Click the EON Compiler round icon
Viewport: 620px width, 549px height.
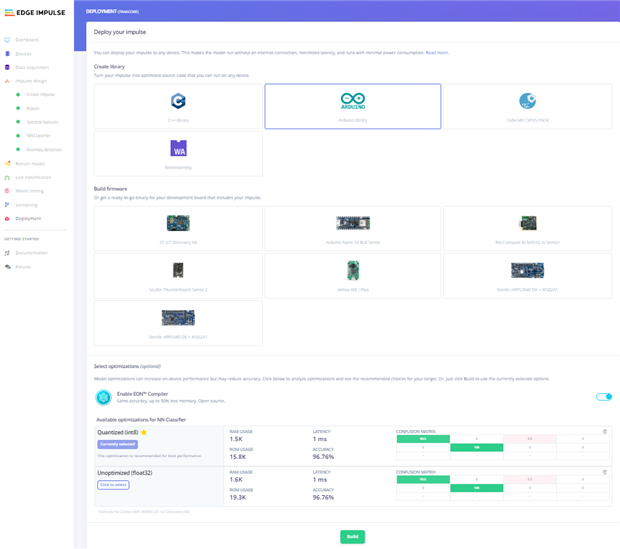pyautogui.click(x=104, y=398)
